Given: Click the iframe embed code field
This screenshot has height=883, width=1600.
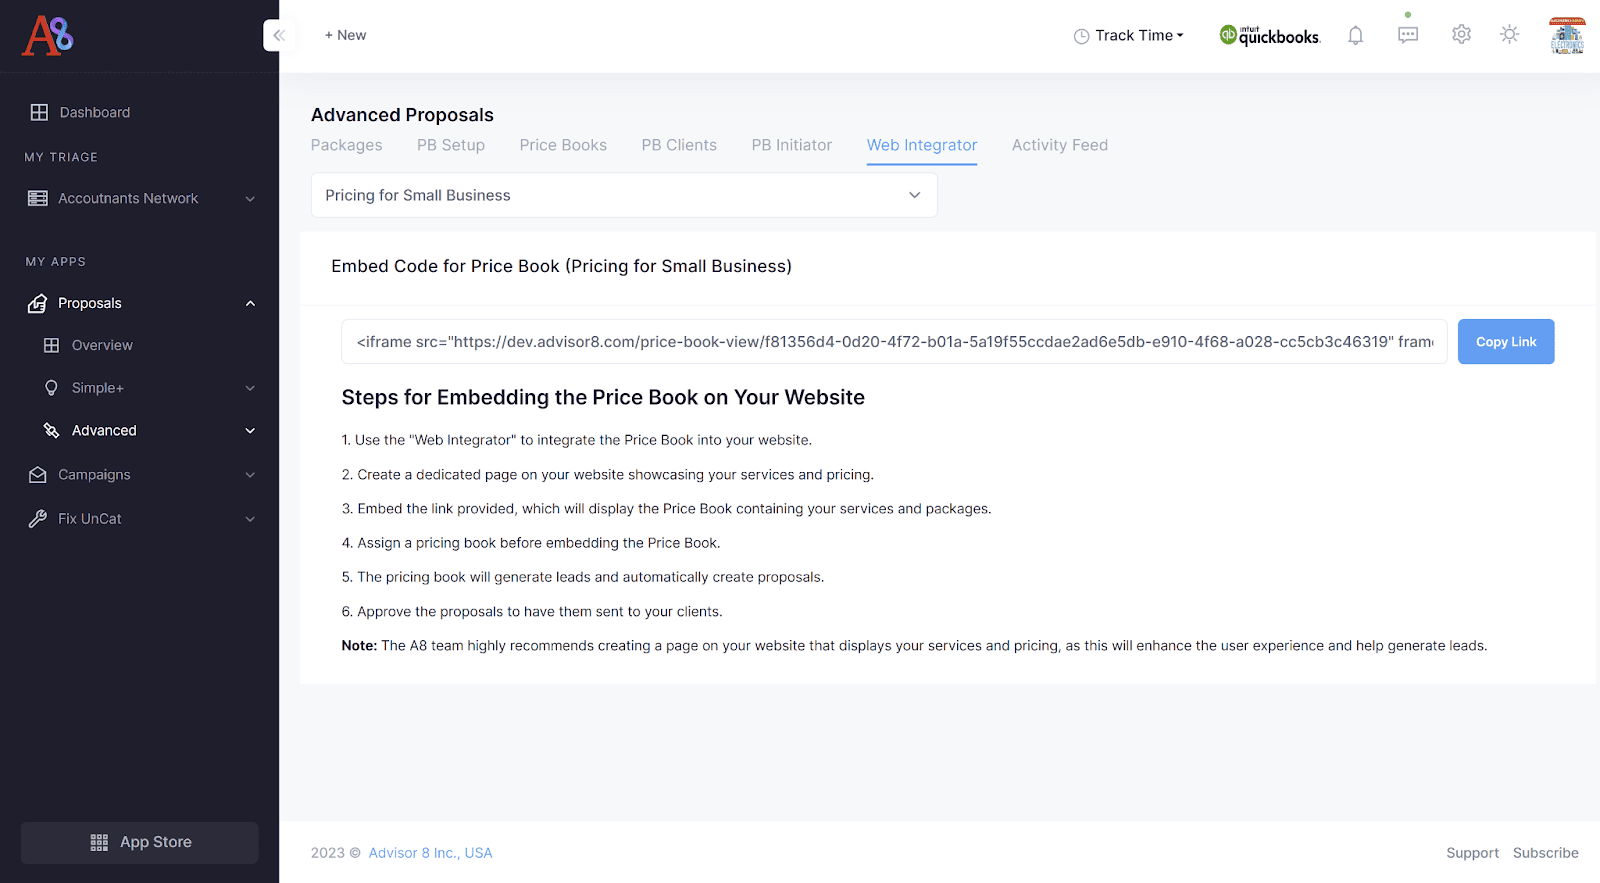Looking at the screenshot, I should 894,342.
